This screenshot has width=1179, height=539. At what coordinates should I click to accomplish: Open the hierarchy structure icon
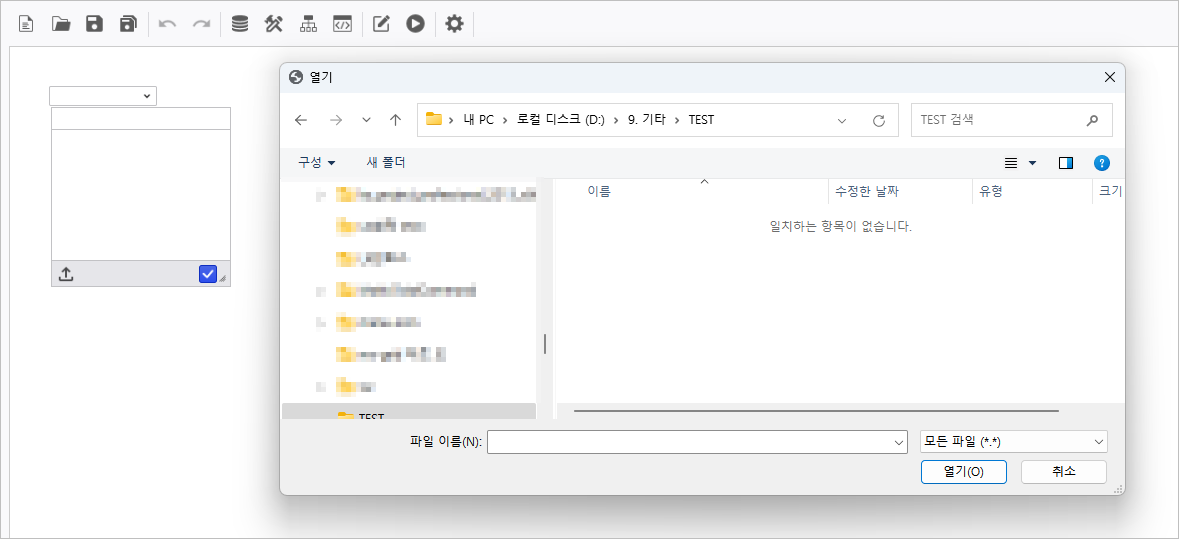308,23
